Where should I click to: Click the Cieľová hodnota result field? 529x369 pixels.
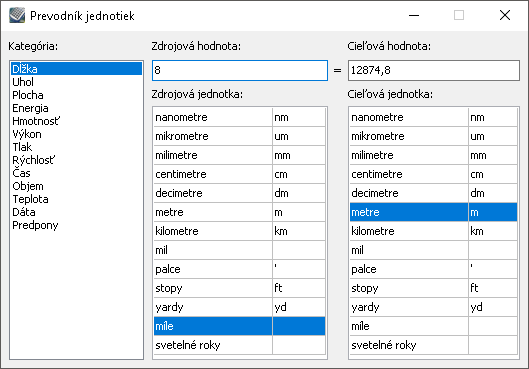(x=434, y=70)
